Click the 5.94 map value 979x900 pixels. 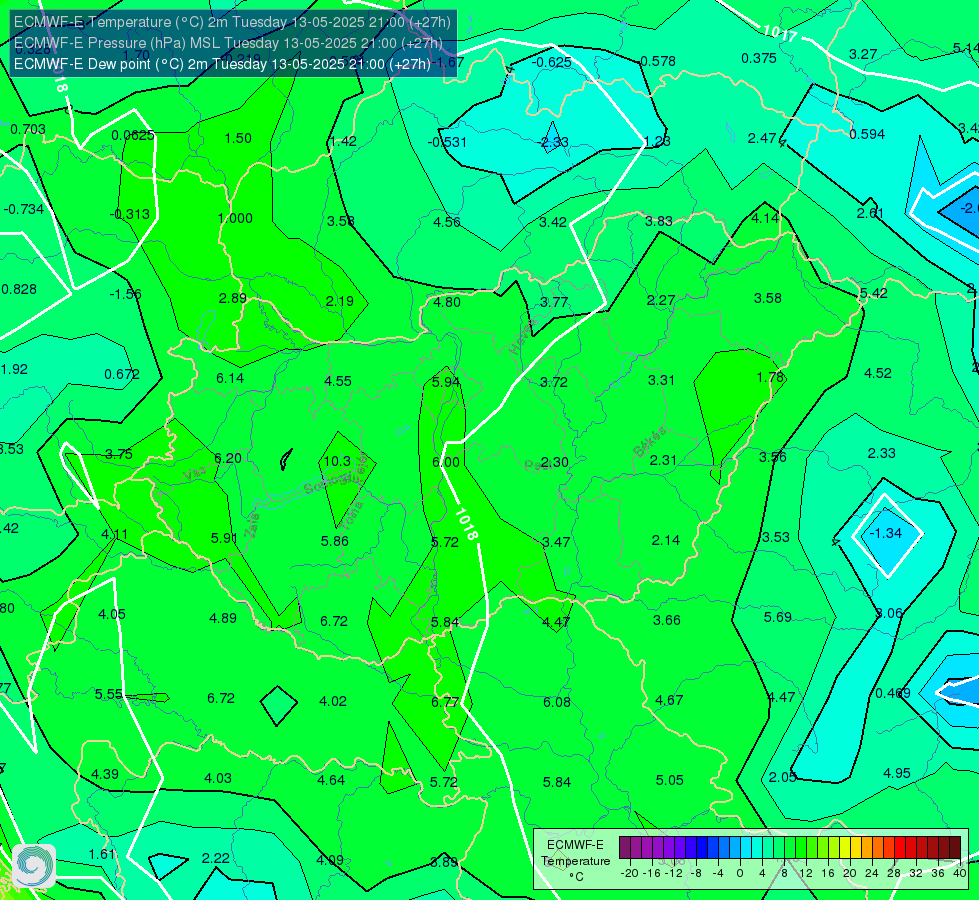[446, 382]
